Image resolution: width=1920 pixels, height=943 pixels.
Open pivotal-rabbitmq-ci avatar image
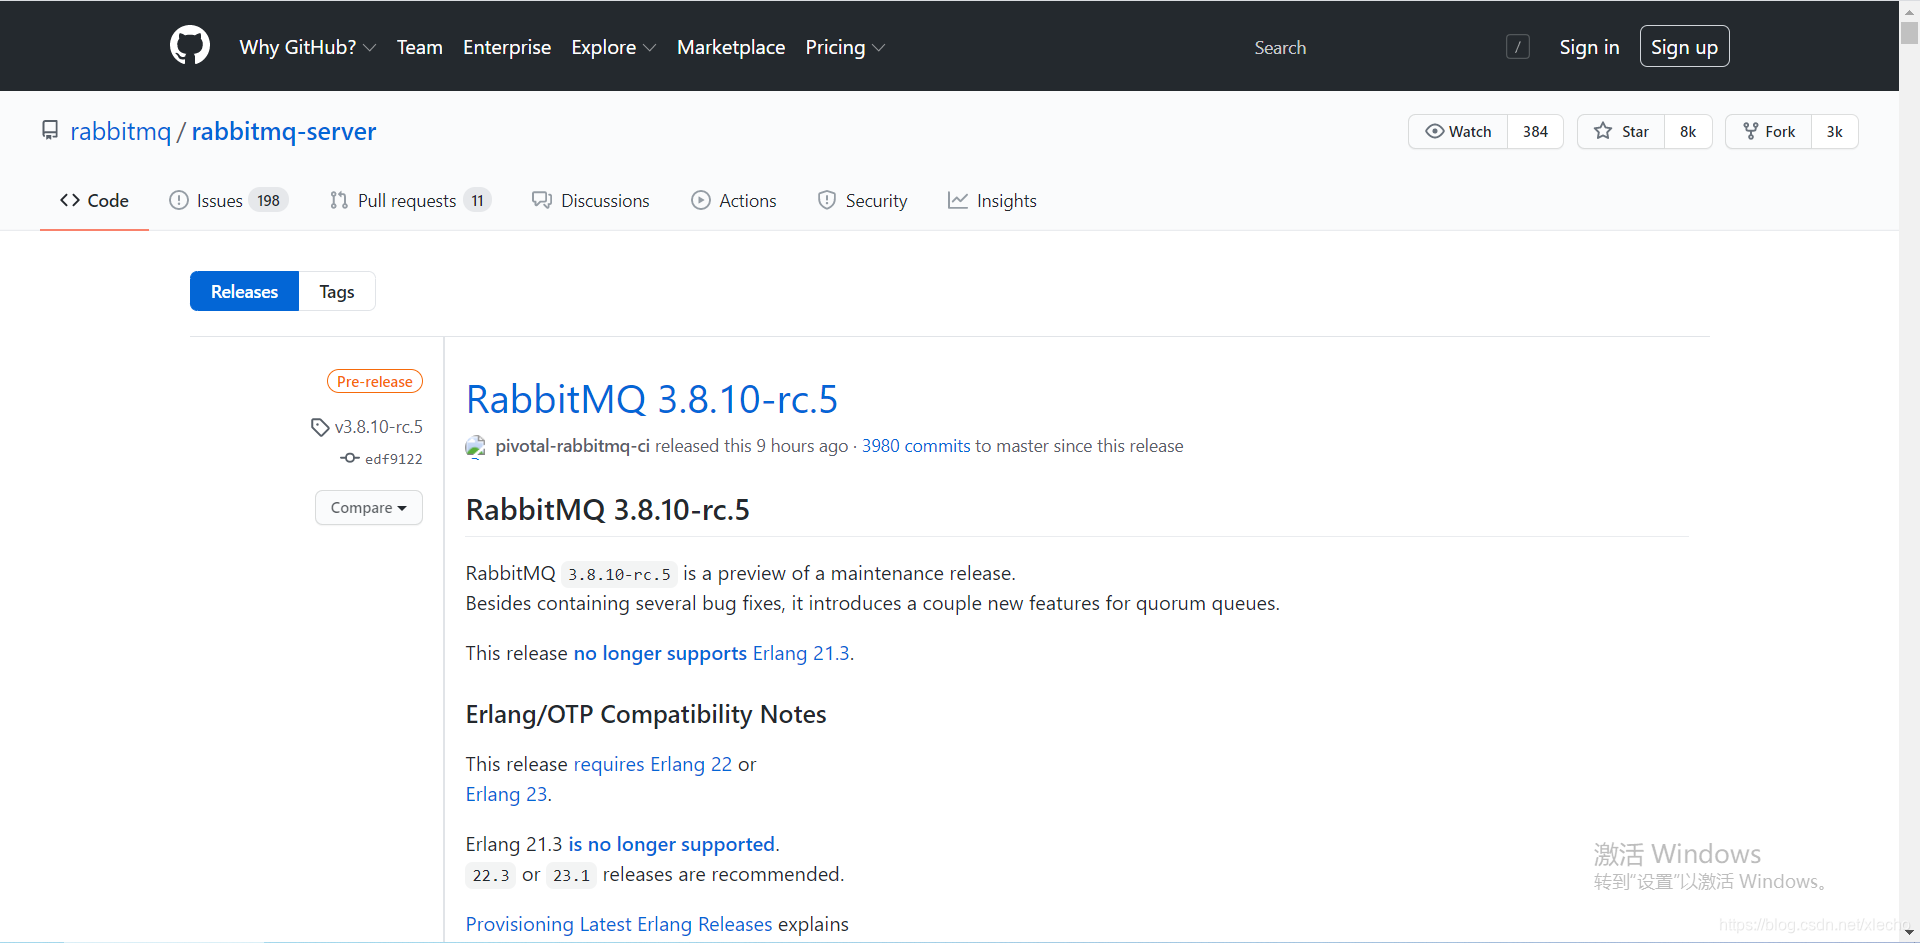pyautogui.click(x=476, y=446)
